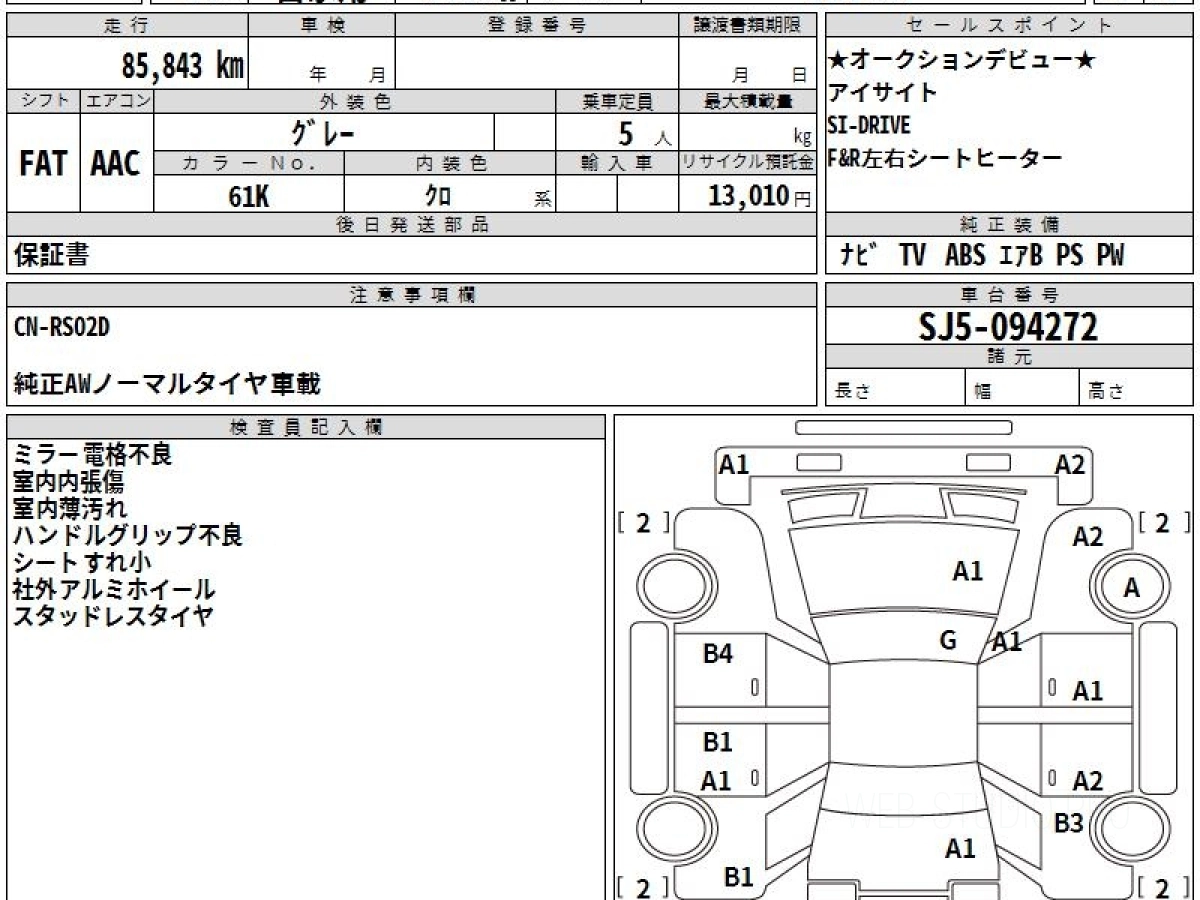The width and height of the screenshot is (1200, 900).
Task: Select the 走行 column header
Action: (126, 26)
